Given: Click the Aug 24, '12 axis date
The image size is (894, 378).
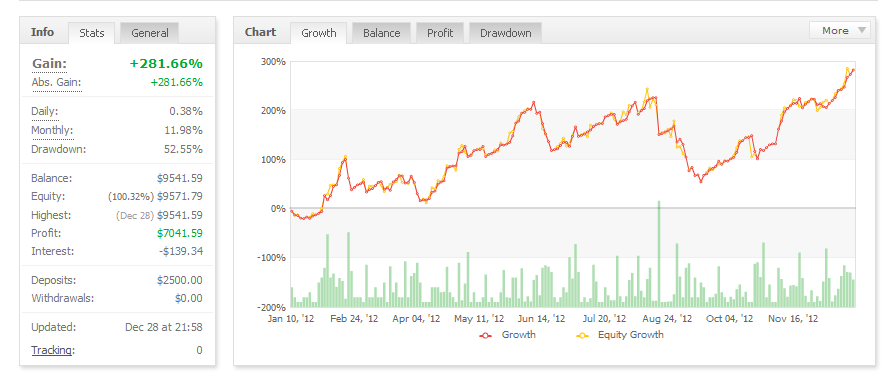Looking at the screenshot, I should (668, 319).
